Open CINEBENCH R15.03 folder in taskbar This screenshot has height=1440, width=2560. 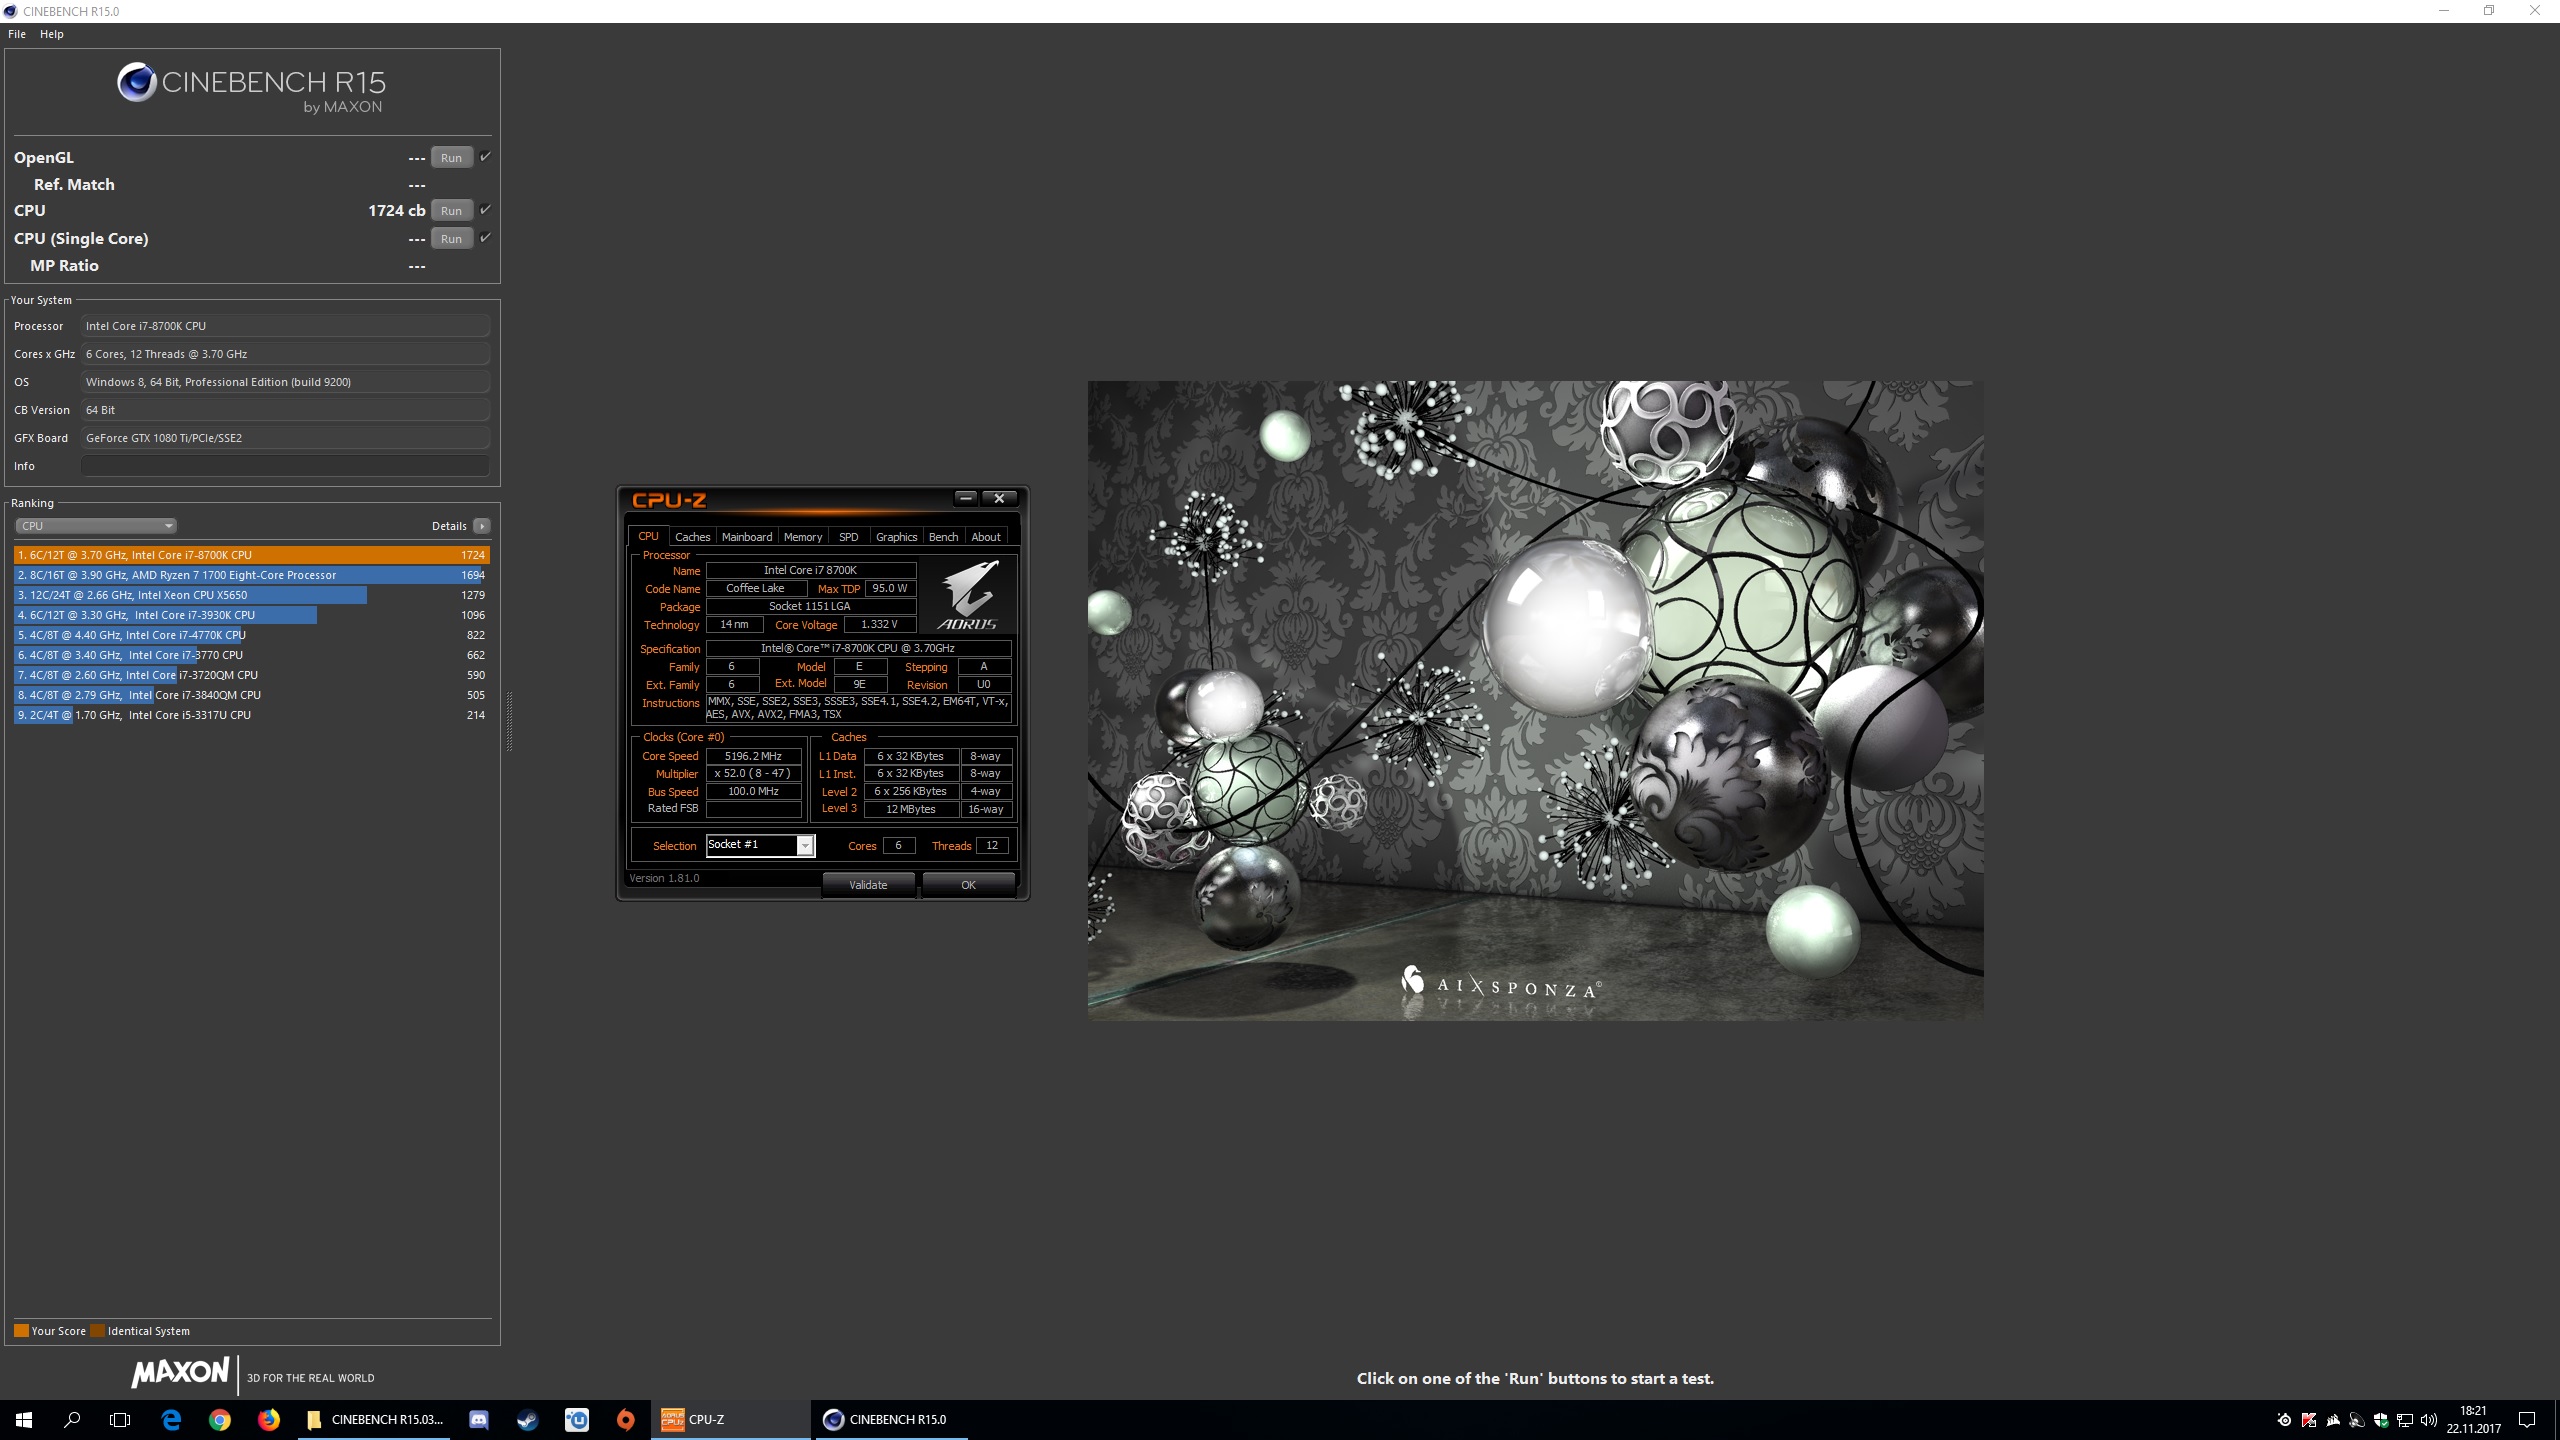coord(375,1420)
